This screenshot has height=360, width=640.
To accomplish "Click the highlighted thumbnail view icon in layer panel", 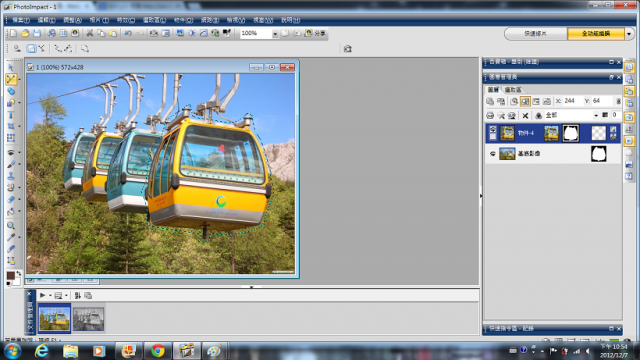I will tap(525, 101).
